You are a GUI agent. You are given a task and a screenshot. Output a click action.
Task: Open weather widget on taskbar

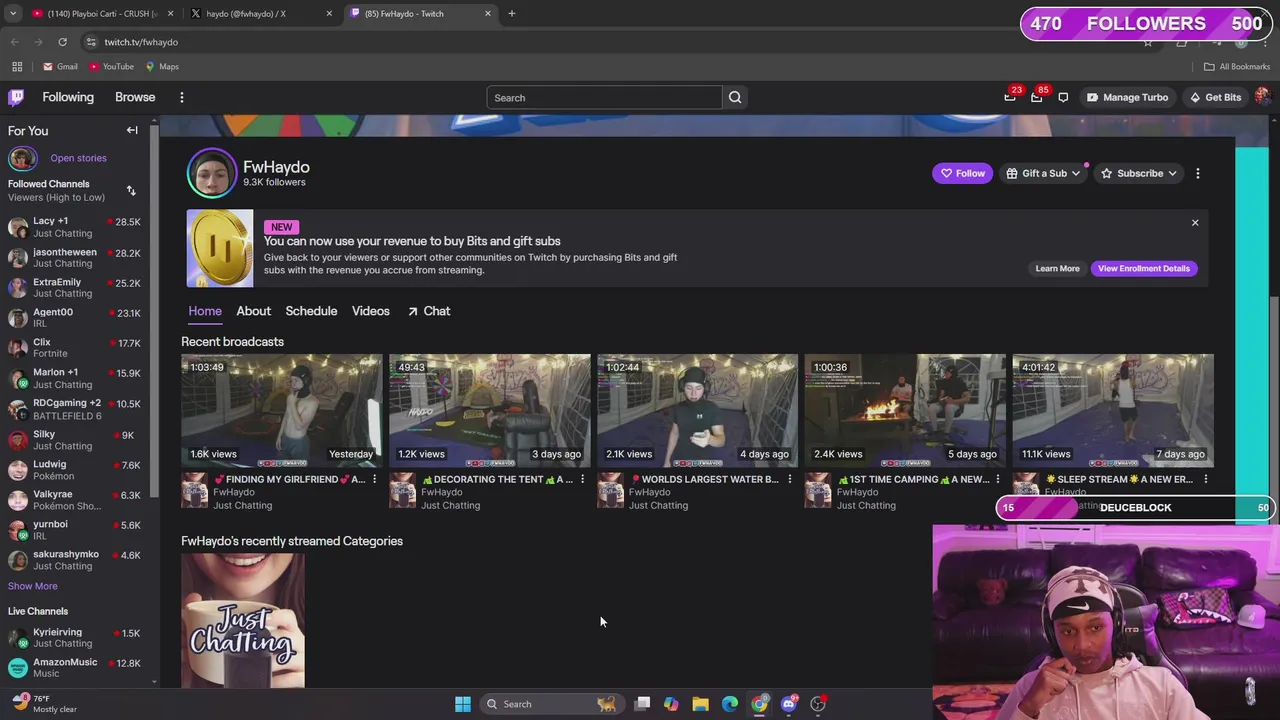pyautogui.click(x=45, y=704)
